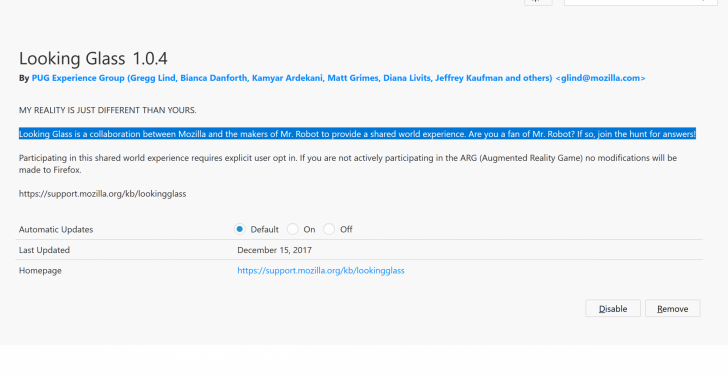Click the Automatic Updates label
This screenshot has height=377, width=728.
click(56, 229)
